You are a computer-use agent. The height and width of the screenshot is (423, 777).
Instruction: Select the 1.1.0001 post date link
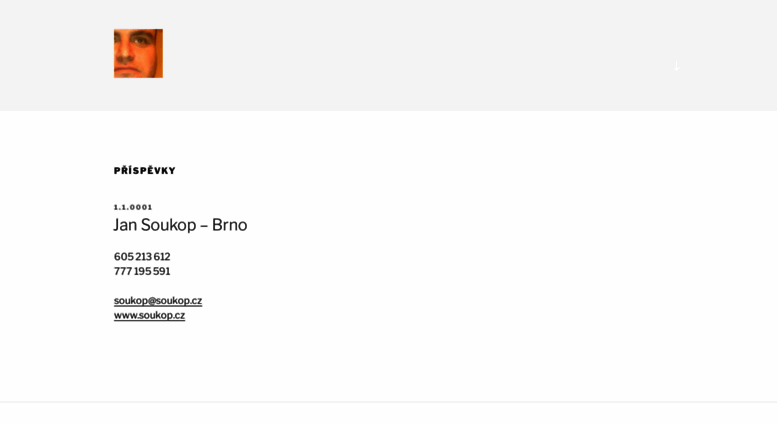click(x=133, y=207)
